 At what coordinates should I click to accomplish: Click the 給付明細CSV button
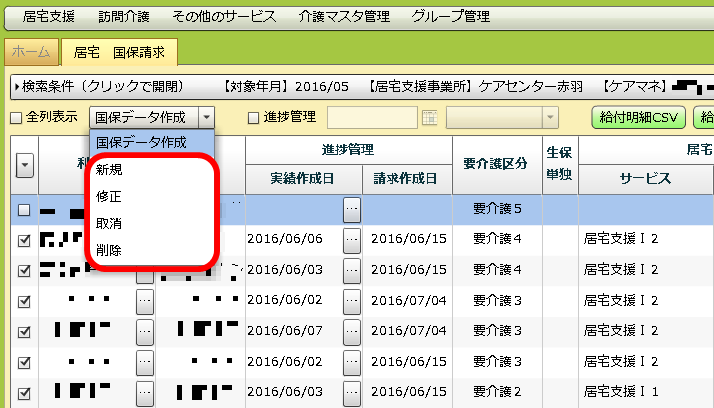[636, 118]
